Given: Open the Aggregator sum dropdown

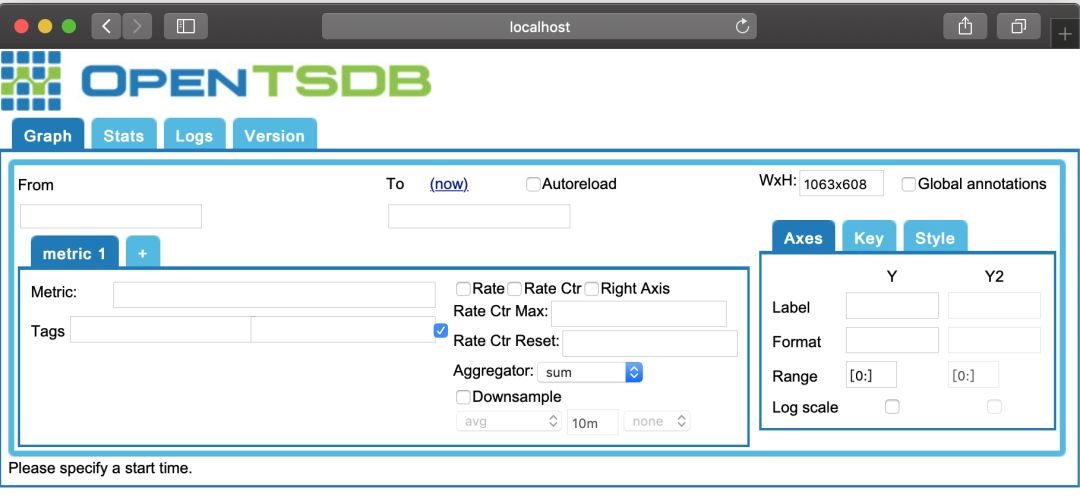Looking at the screenshot, I should click(590, 372).
